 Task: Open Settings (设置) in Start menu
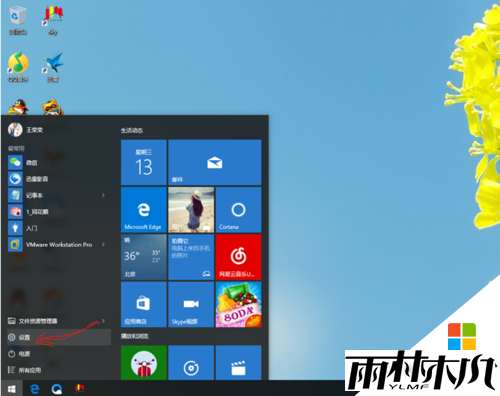pos(59,337)
